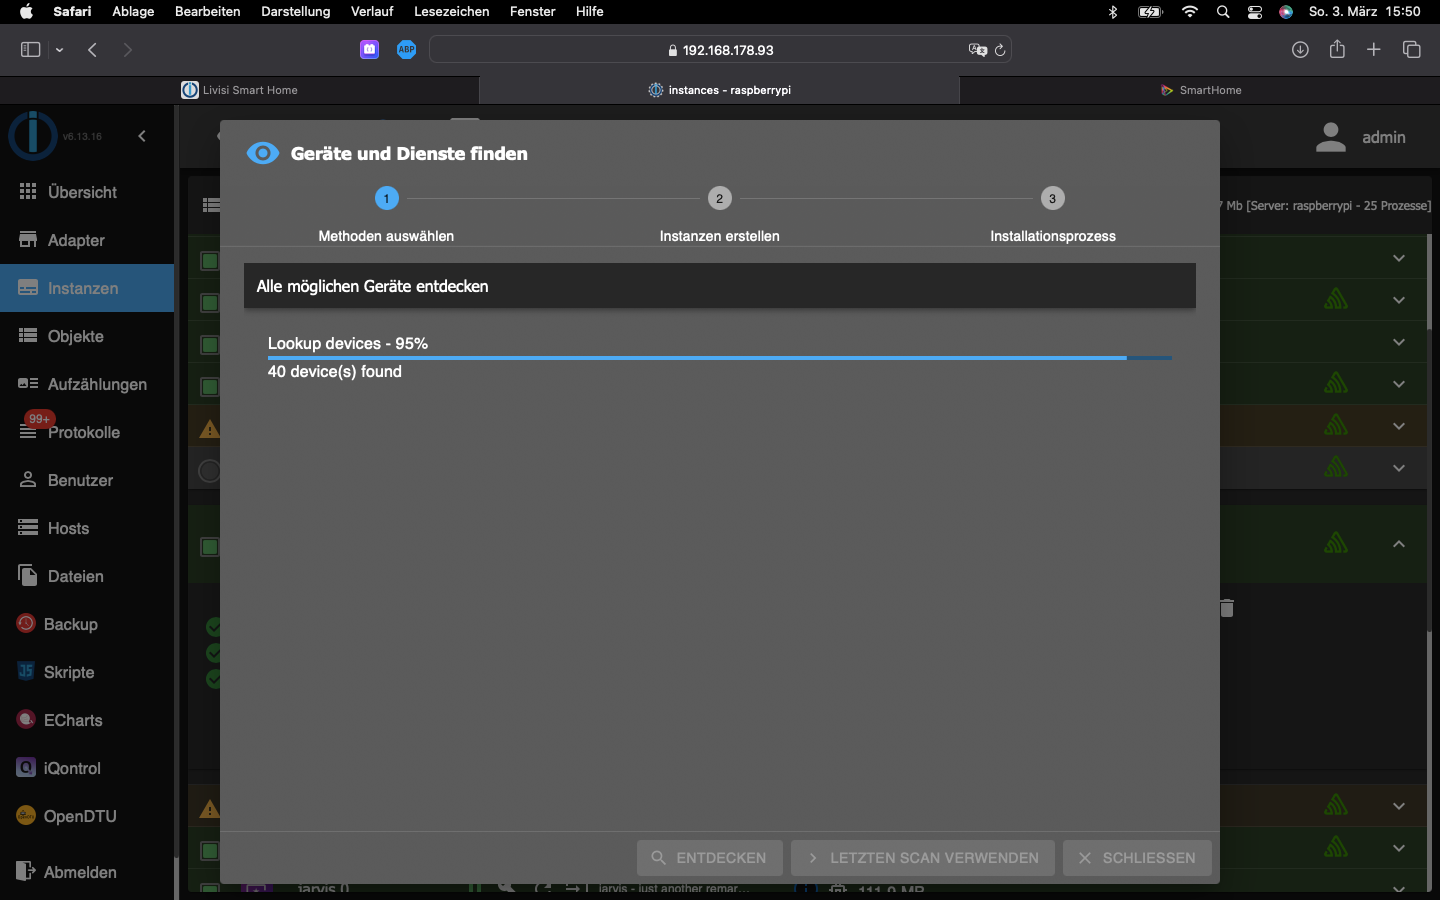Open the Safari downloads icon
Image resolution: width=1440 pixels, height=900 pixels.
pyautogui.click(x=1300, y=50)
